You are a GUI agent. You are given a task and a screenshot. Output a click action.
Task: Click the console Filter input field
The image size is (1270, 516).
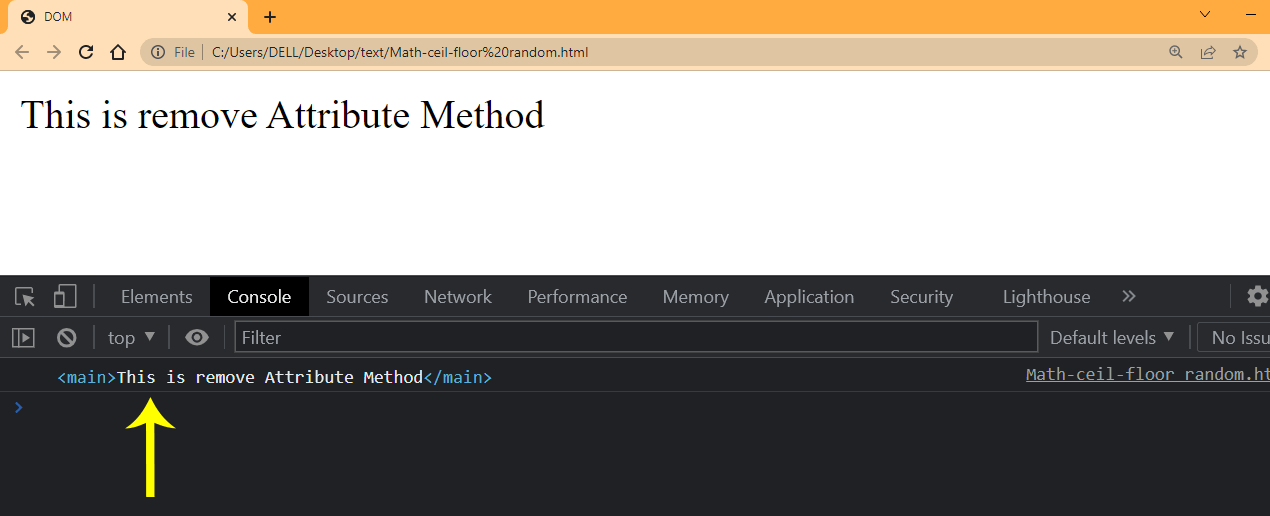point(636,338)
